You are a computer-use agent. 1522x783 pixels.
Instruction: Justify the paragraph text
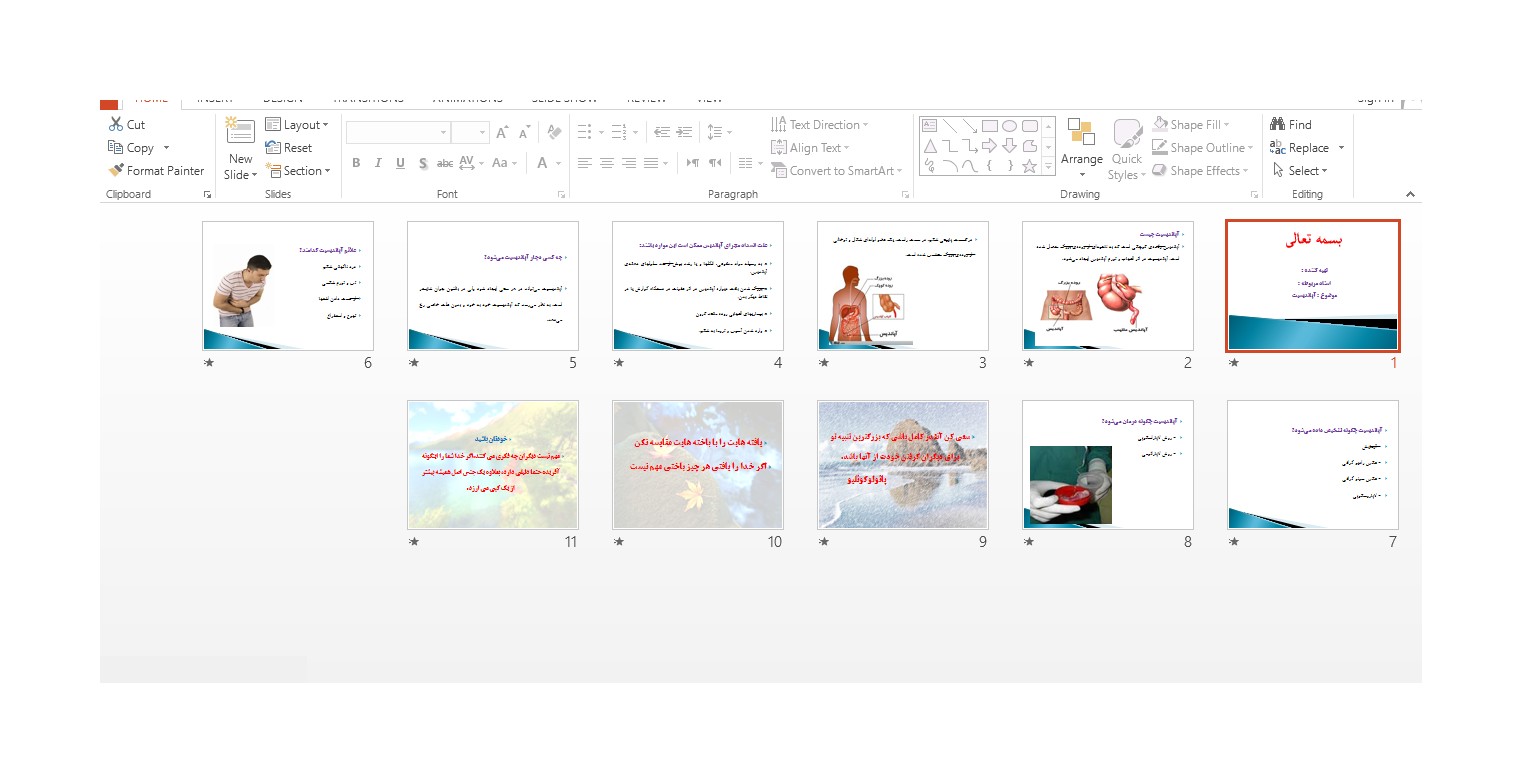[x=651, y=163]
